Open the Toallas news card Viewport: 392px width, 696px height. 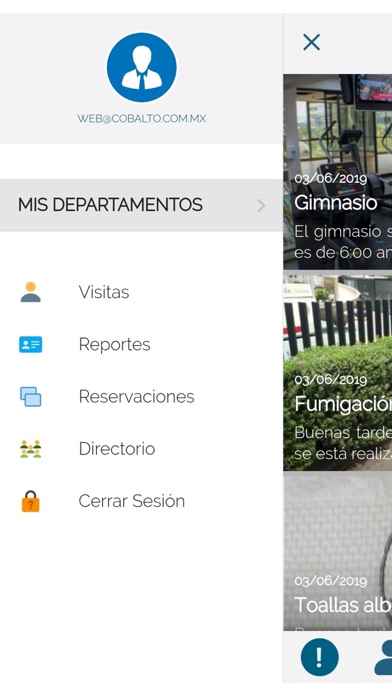(338, 554)
